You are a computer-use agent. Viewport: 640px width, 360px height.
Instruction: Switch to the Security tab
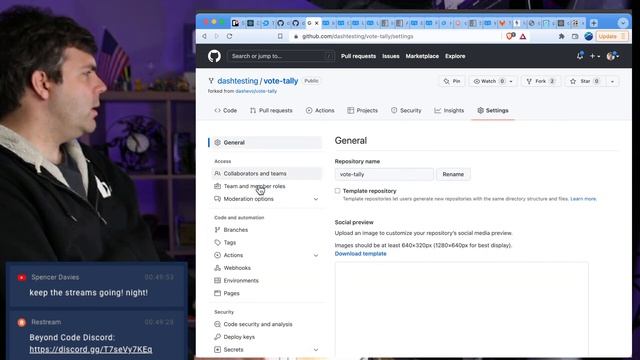click(x=406, y=110)
